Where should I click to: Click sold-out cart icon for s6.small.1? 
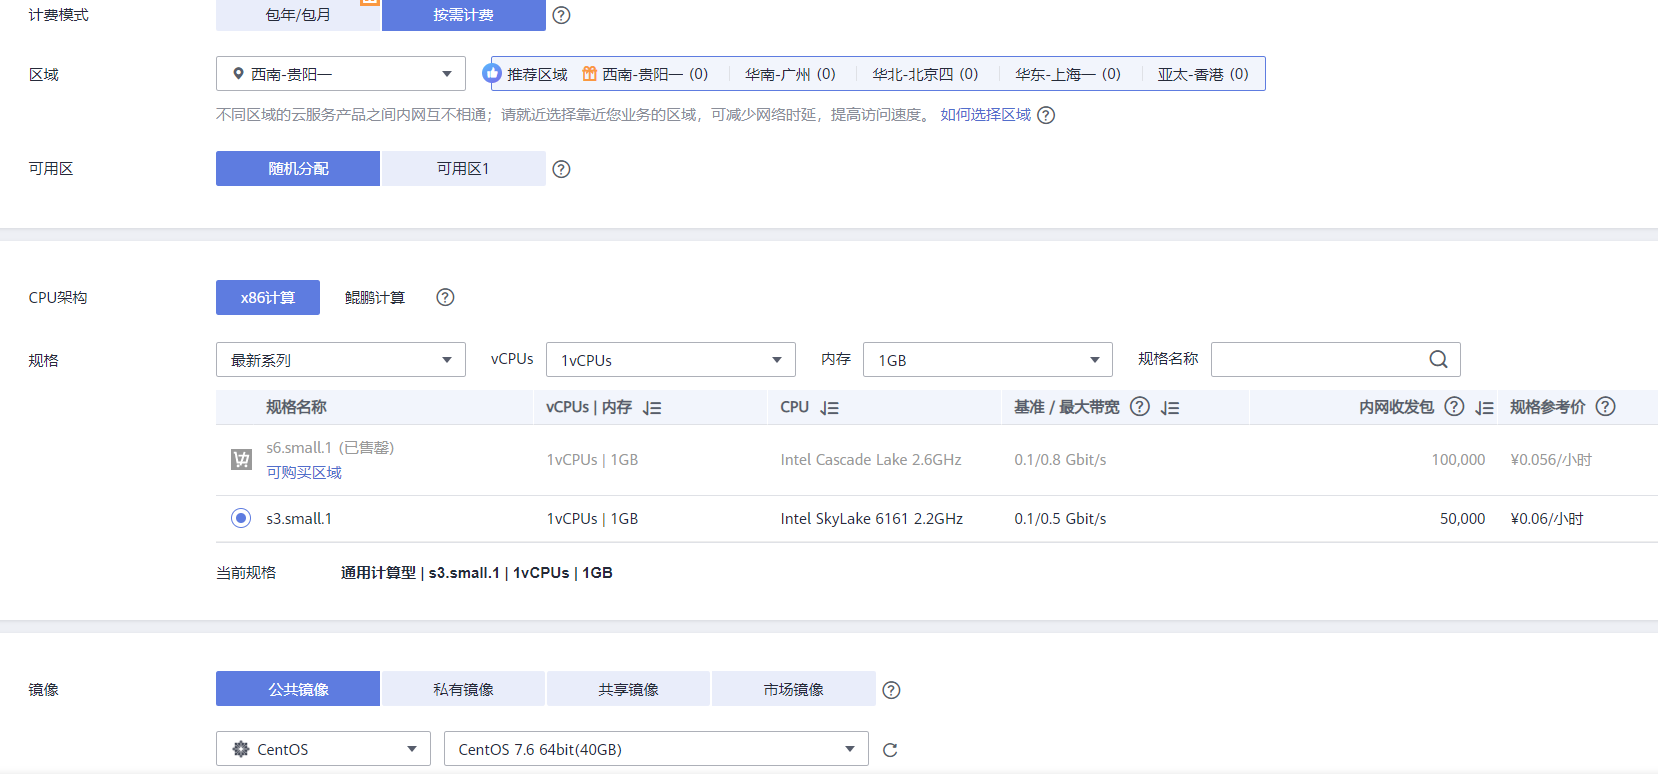point(241,460)
